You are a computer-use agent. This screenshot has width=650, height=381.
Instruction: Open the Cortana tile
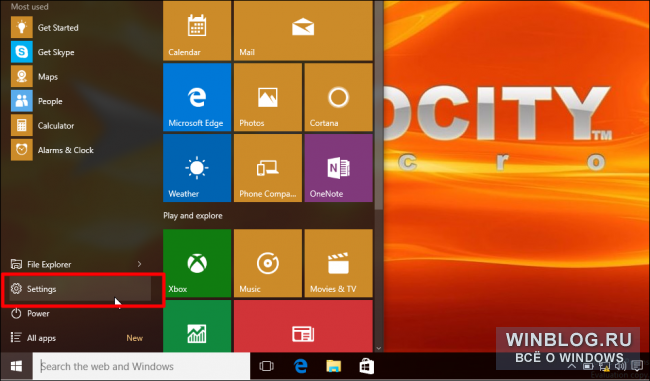click(x=339, y=97)
